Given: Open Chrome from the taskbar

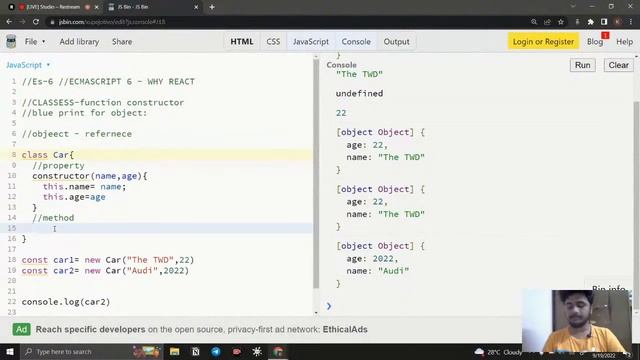Looking at the screenshot, I should (x=278, y=351).
